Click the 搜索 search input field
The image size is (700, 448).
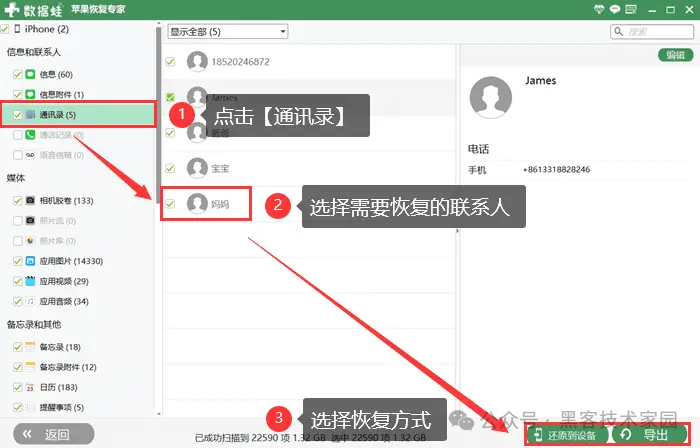pos(652,32)
